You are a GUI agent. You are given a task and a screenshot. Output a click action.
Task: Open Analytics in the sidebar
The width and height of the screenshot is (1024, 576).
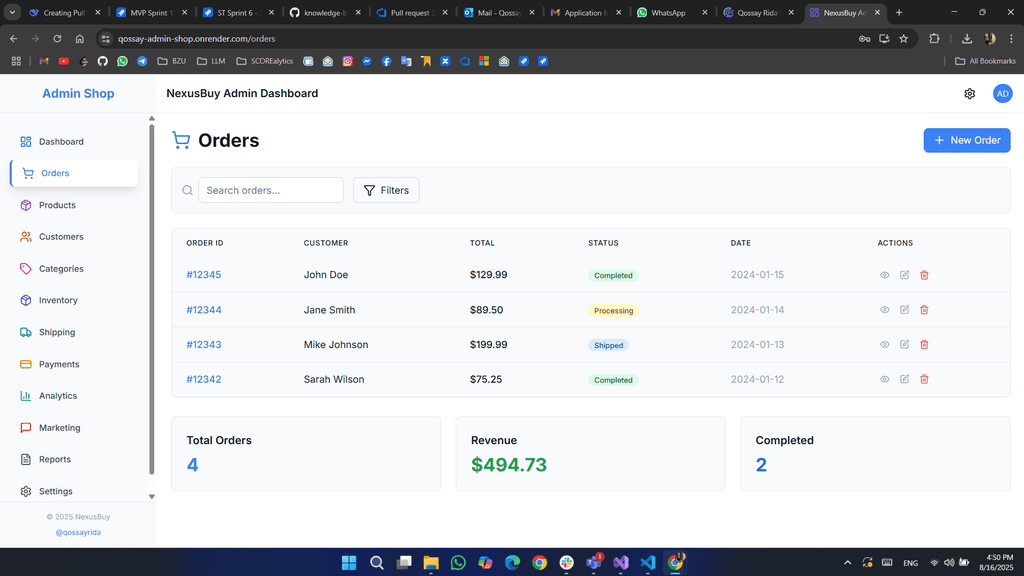click(74, 396)
